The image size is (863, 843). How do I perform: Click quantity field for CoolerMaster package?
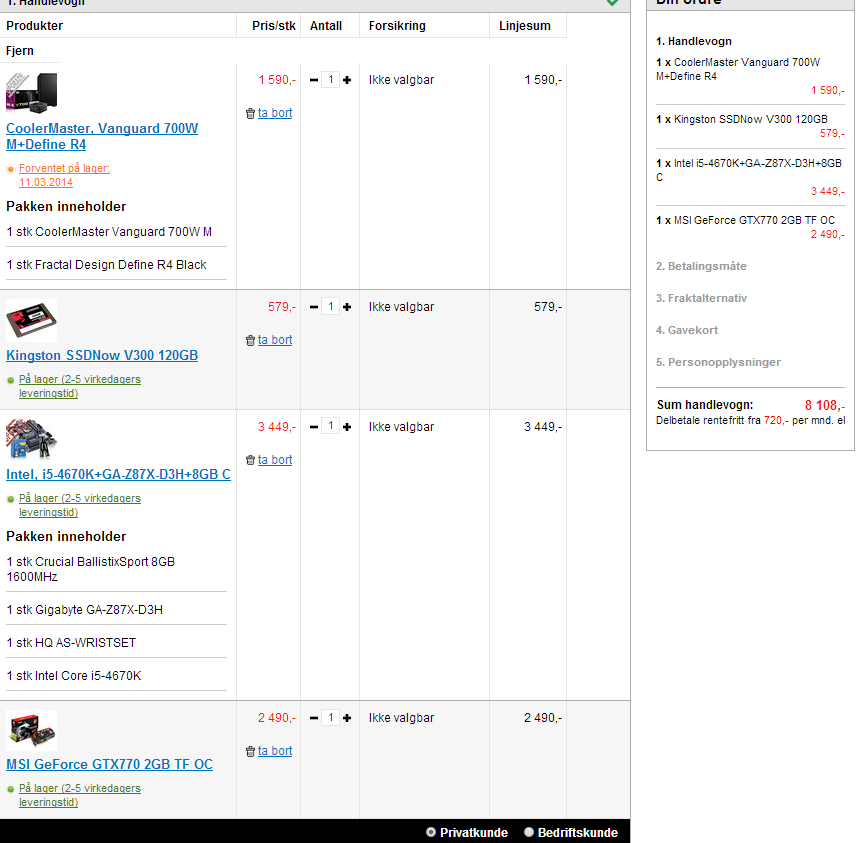click(x=331, y=80)
